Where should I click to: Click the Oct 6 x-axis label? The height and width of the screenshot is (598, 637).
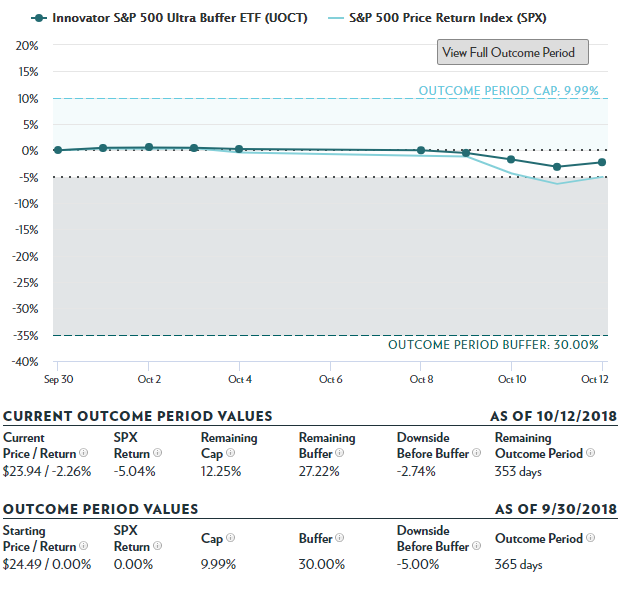(331, 379)
